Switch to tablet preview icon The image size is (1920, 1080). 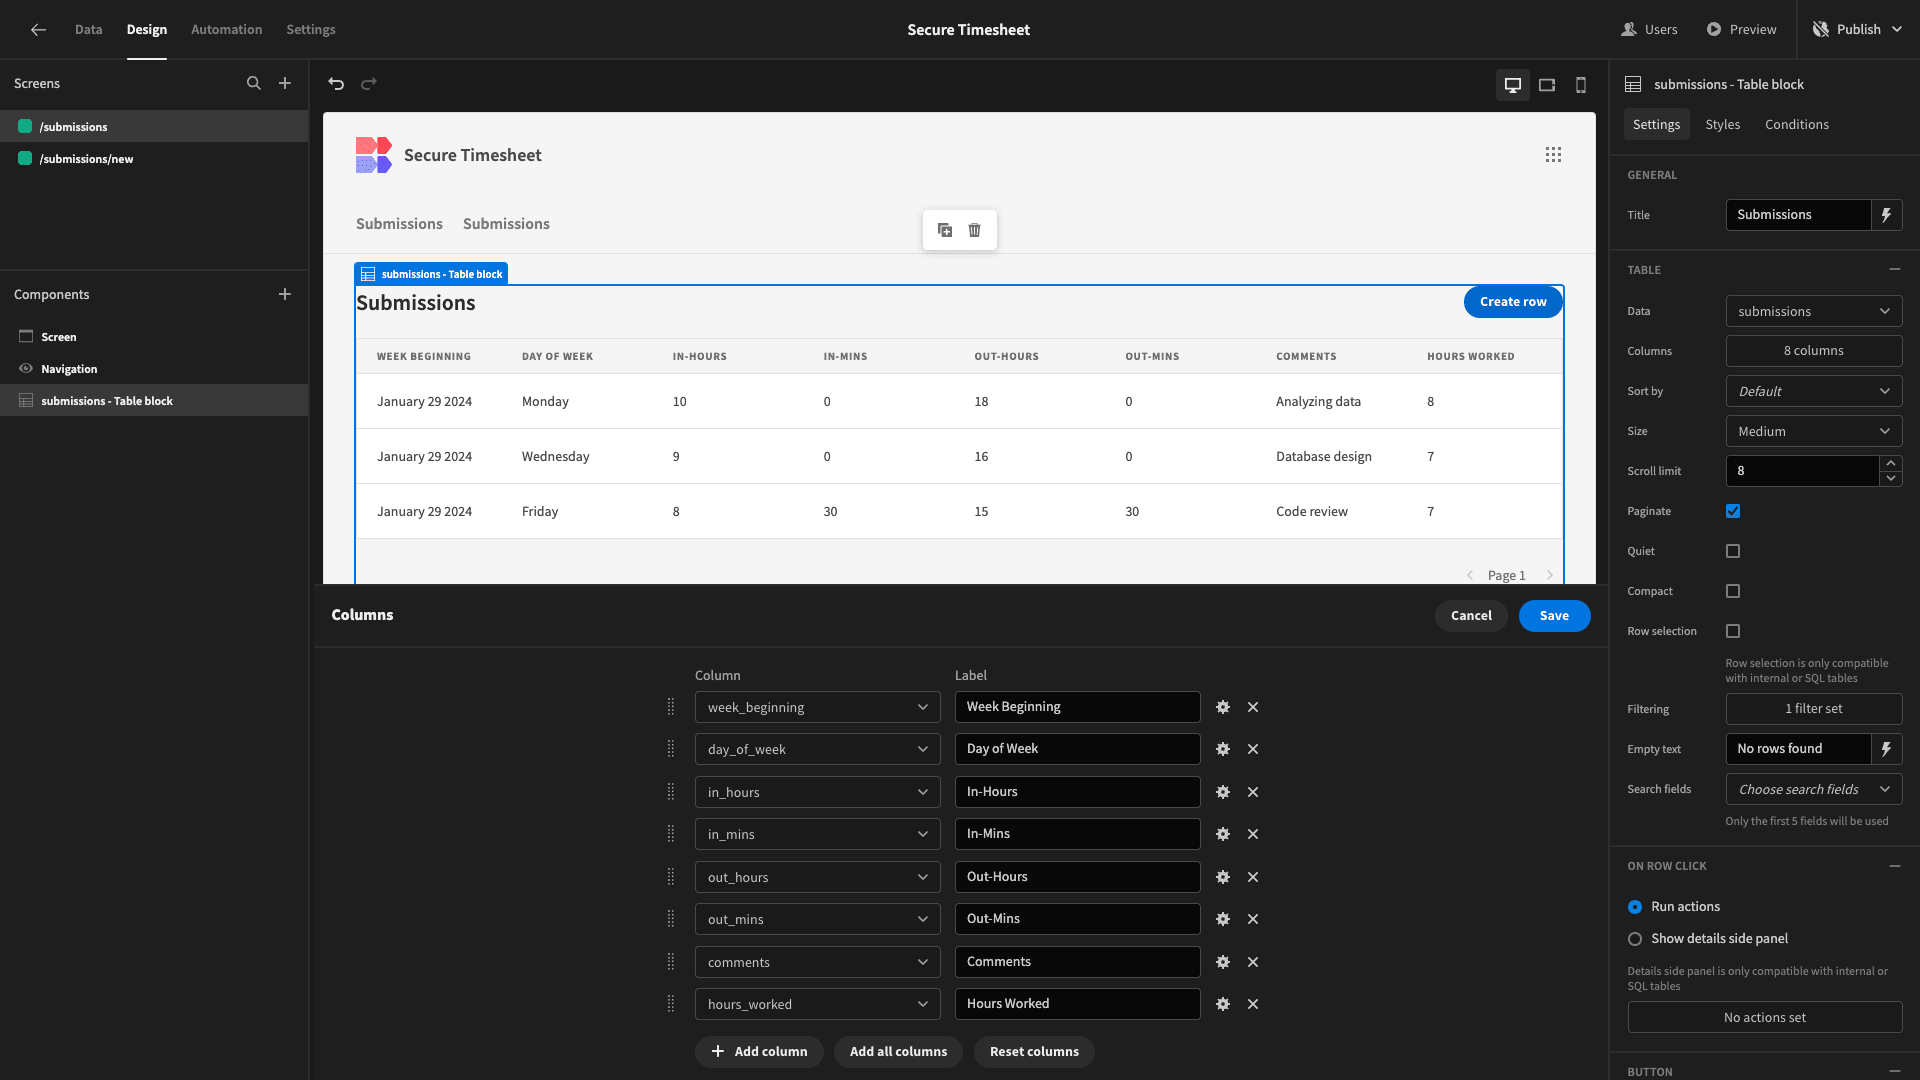(1547, 85)
